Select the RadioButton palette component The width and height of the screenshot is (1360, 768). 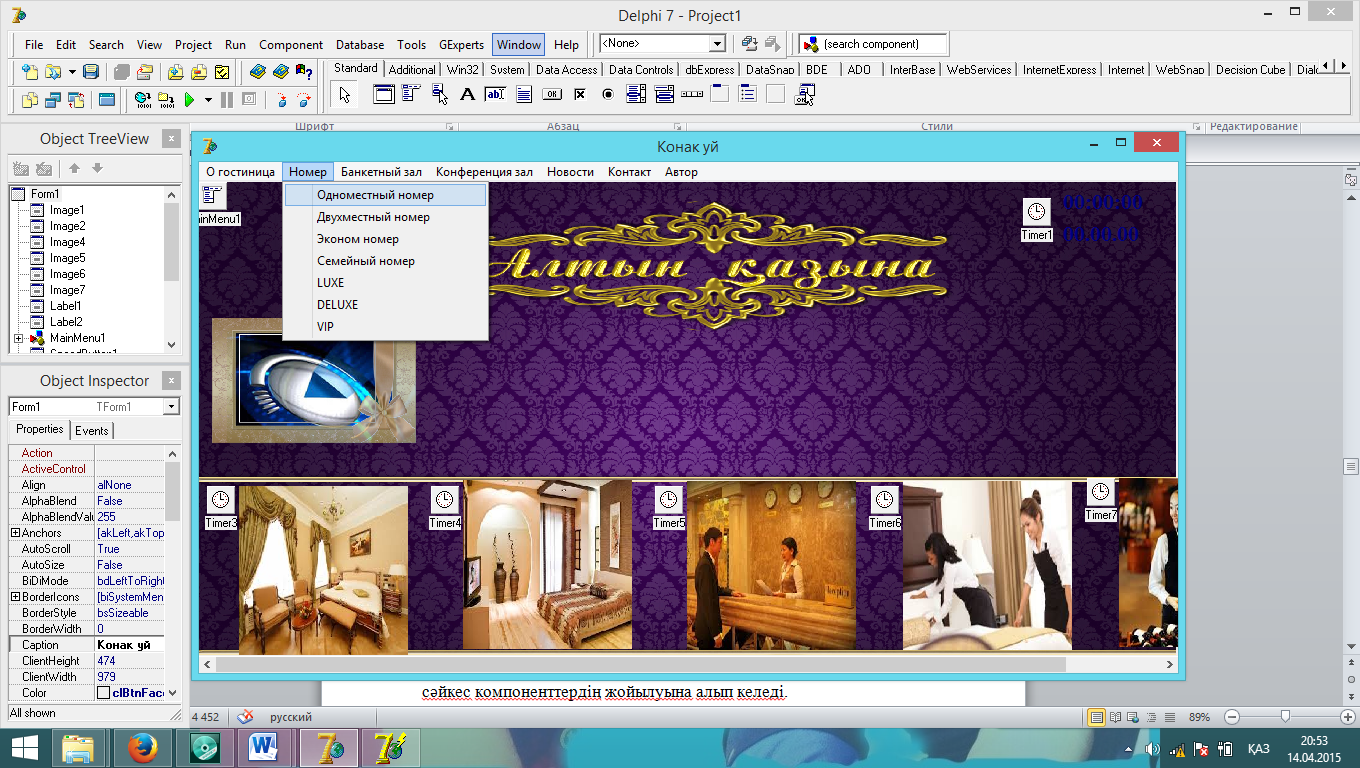coord(607,95)
